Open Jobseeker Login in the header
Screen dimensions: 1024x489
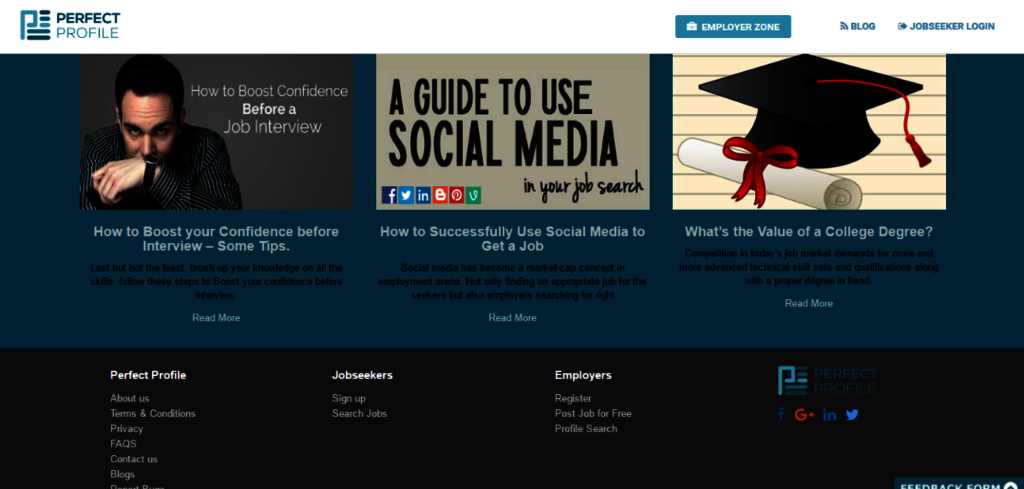click(x=946, y=27)
